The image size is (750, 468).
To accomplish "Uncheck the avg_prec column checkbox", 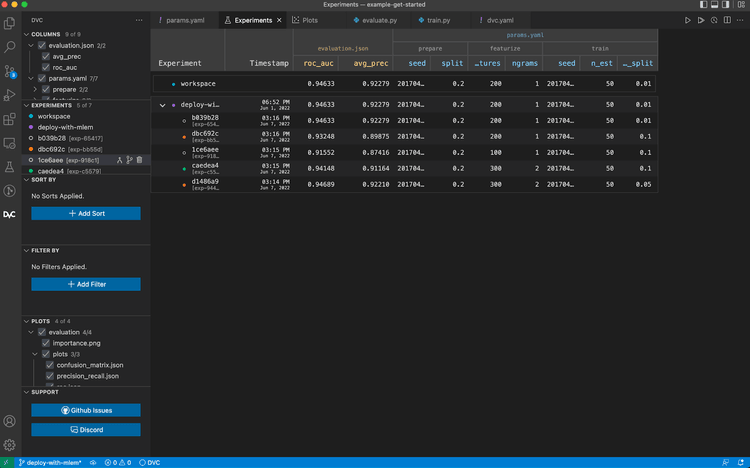I will click(x=46, y=56).
